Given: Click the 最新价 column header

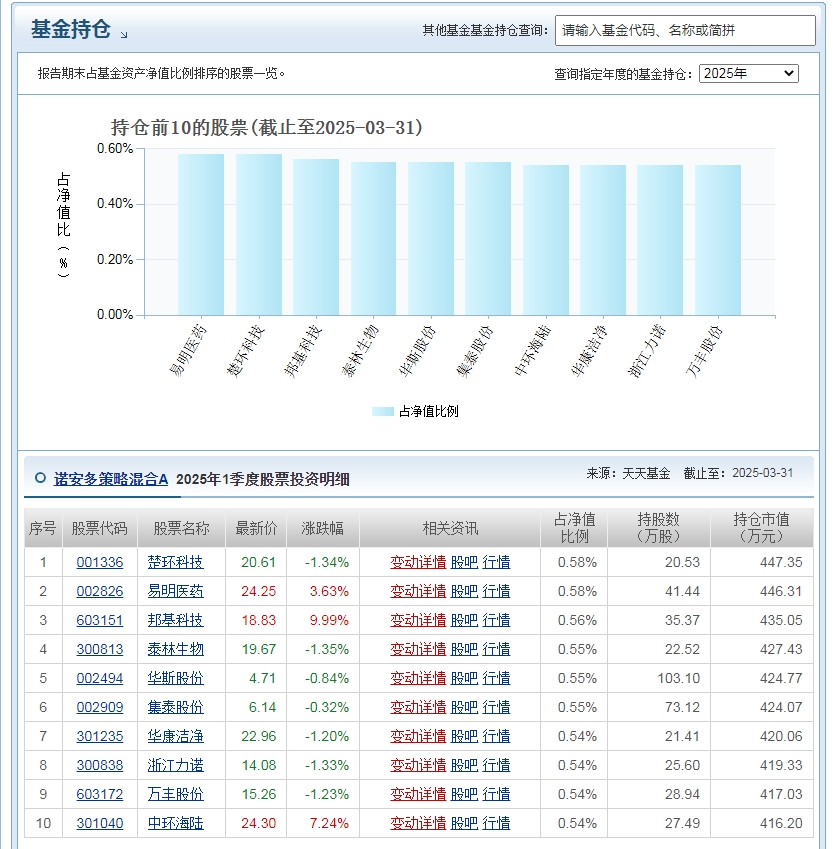Looking at the screenshot, I should tap(256, 528).
